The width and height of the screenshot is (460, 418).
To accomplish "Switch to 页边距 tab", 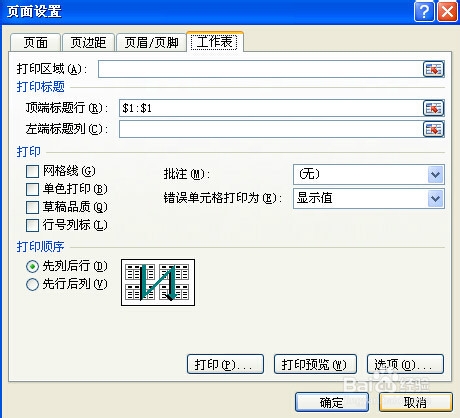I will tap(88, 42).
